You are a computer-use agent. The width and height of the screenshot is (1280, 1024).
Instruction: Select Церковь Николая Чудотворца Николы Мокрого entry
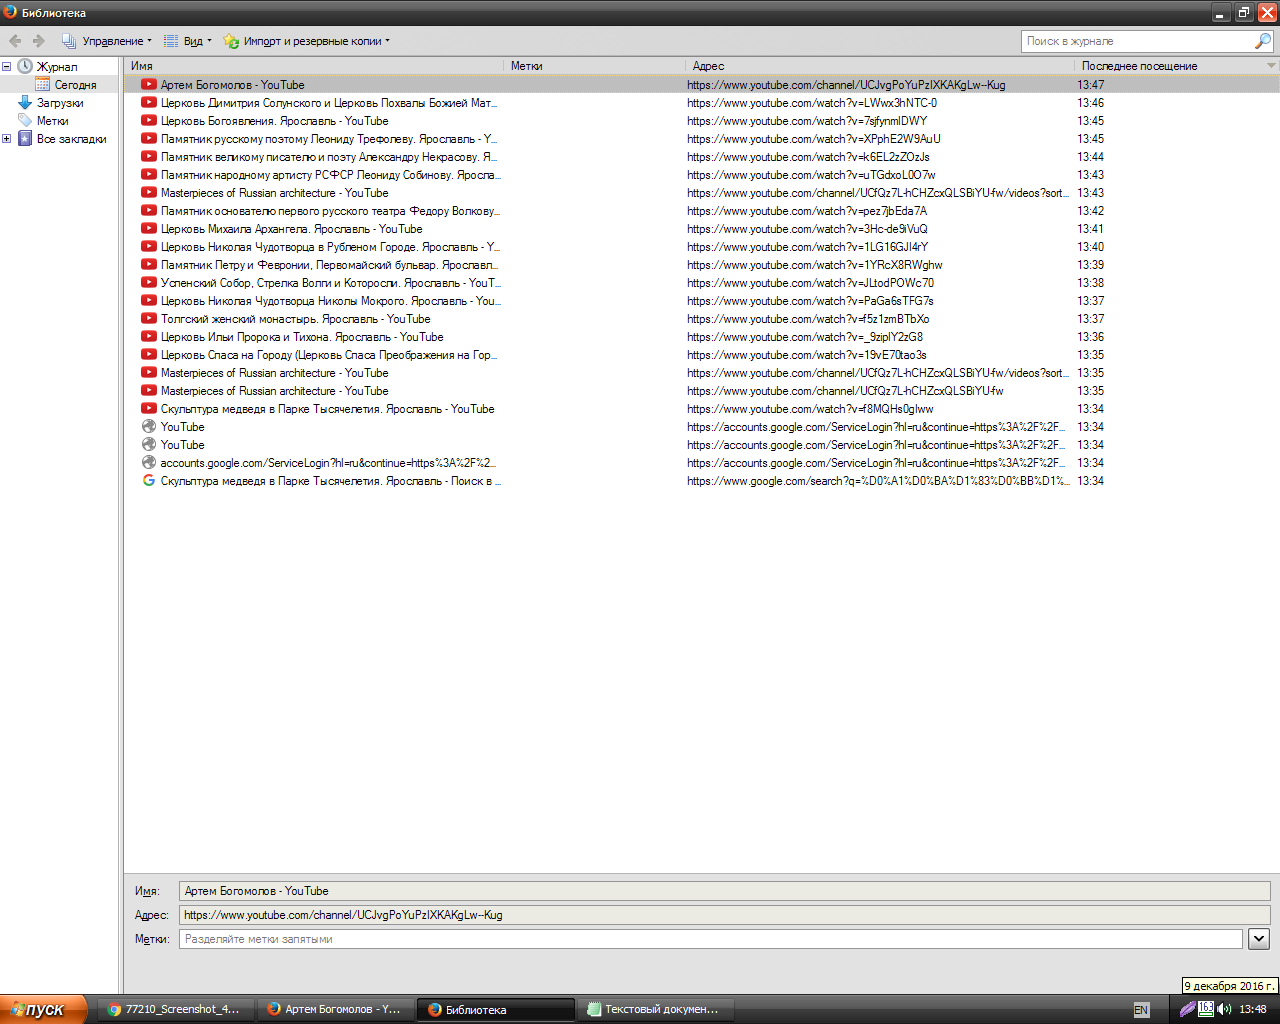(x=701, y=301)
